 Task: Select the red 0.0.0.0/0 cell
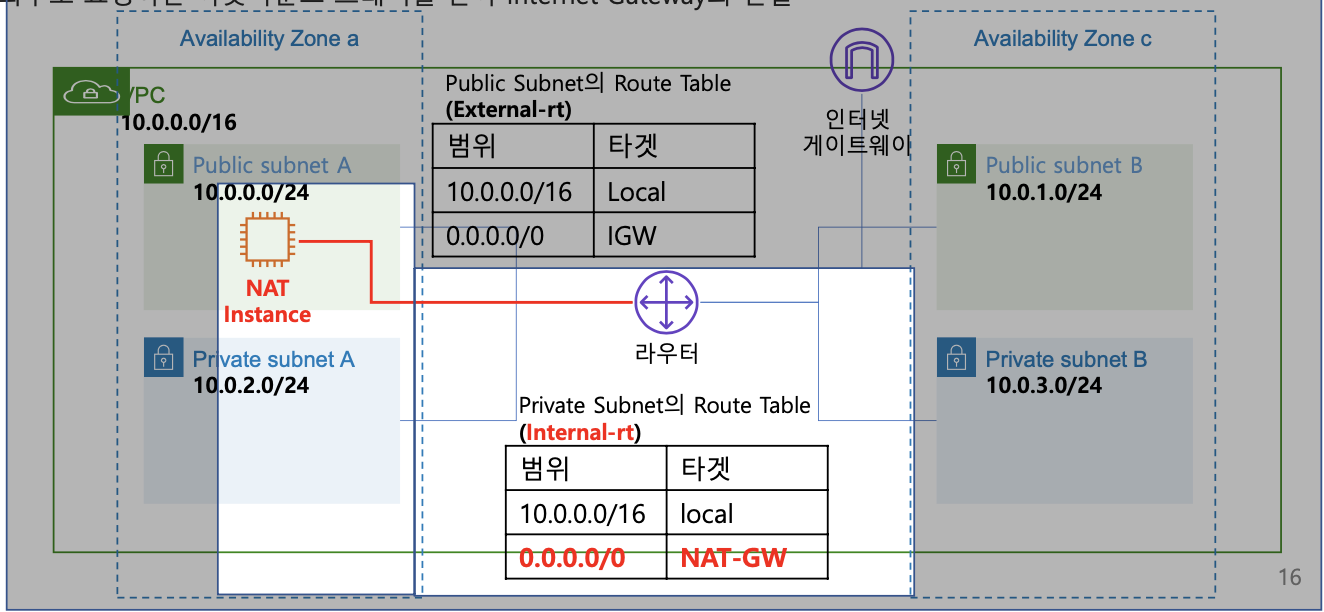[x=586, y=557]
